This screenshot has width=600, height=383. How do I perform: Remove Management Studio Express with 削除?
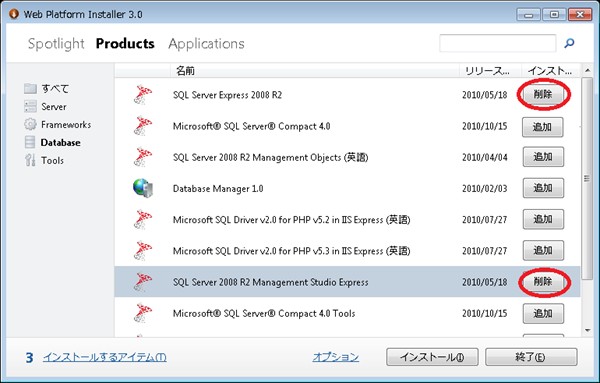pyautogui.click(x=543, y=282)
